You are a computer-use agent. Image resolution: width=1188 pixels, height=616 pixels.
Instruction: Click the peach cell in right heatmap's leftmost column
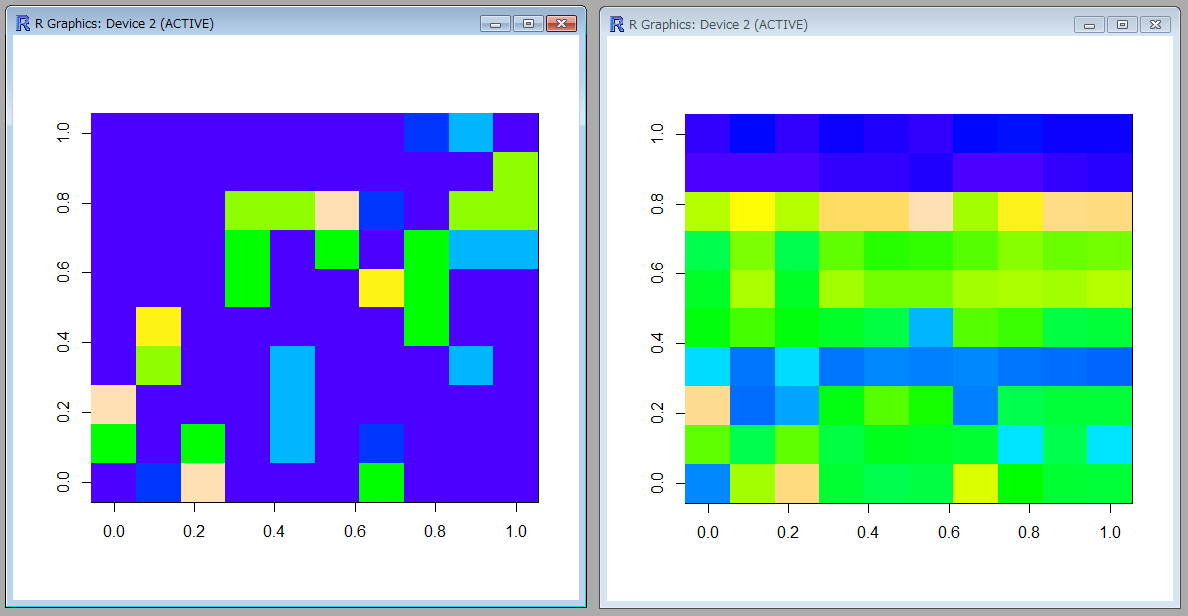point(707,404)
